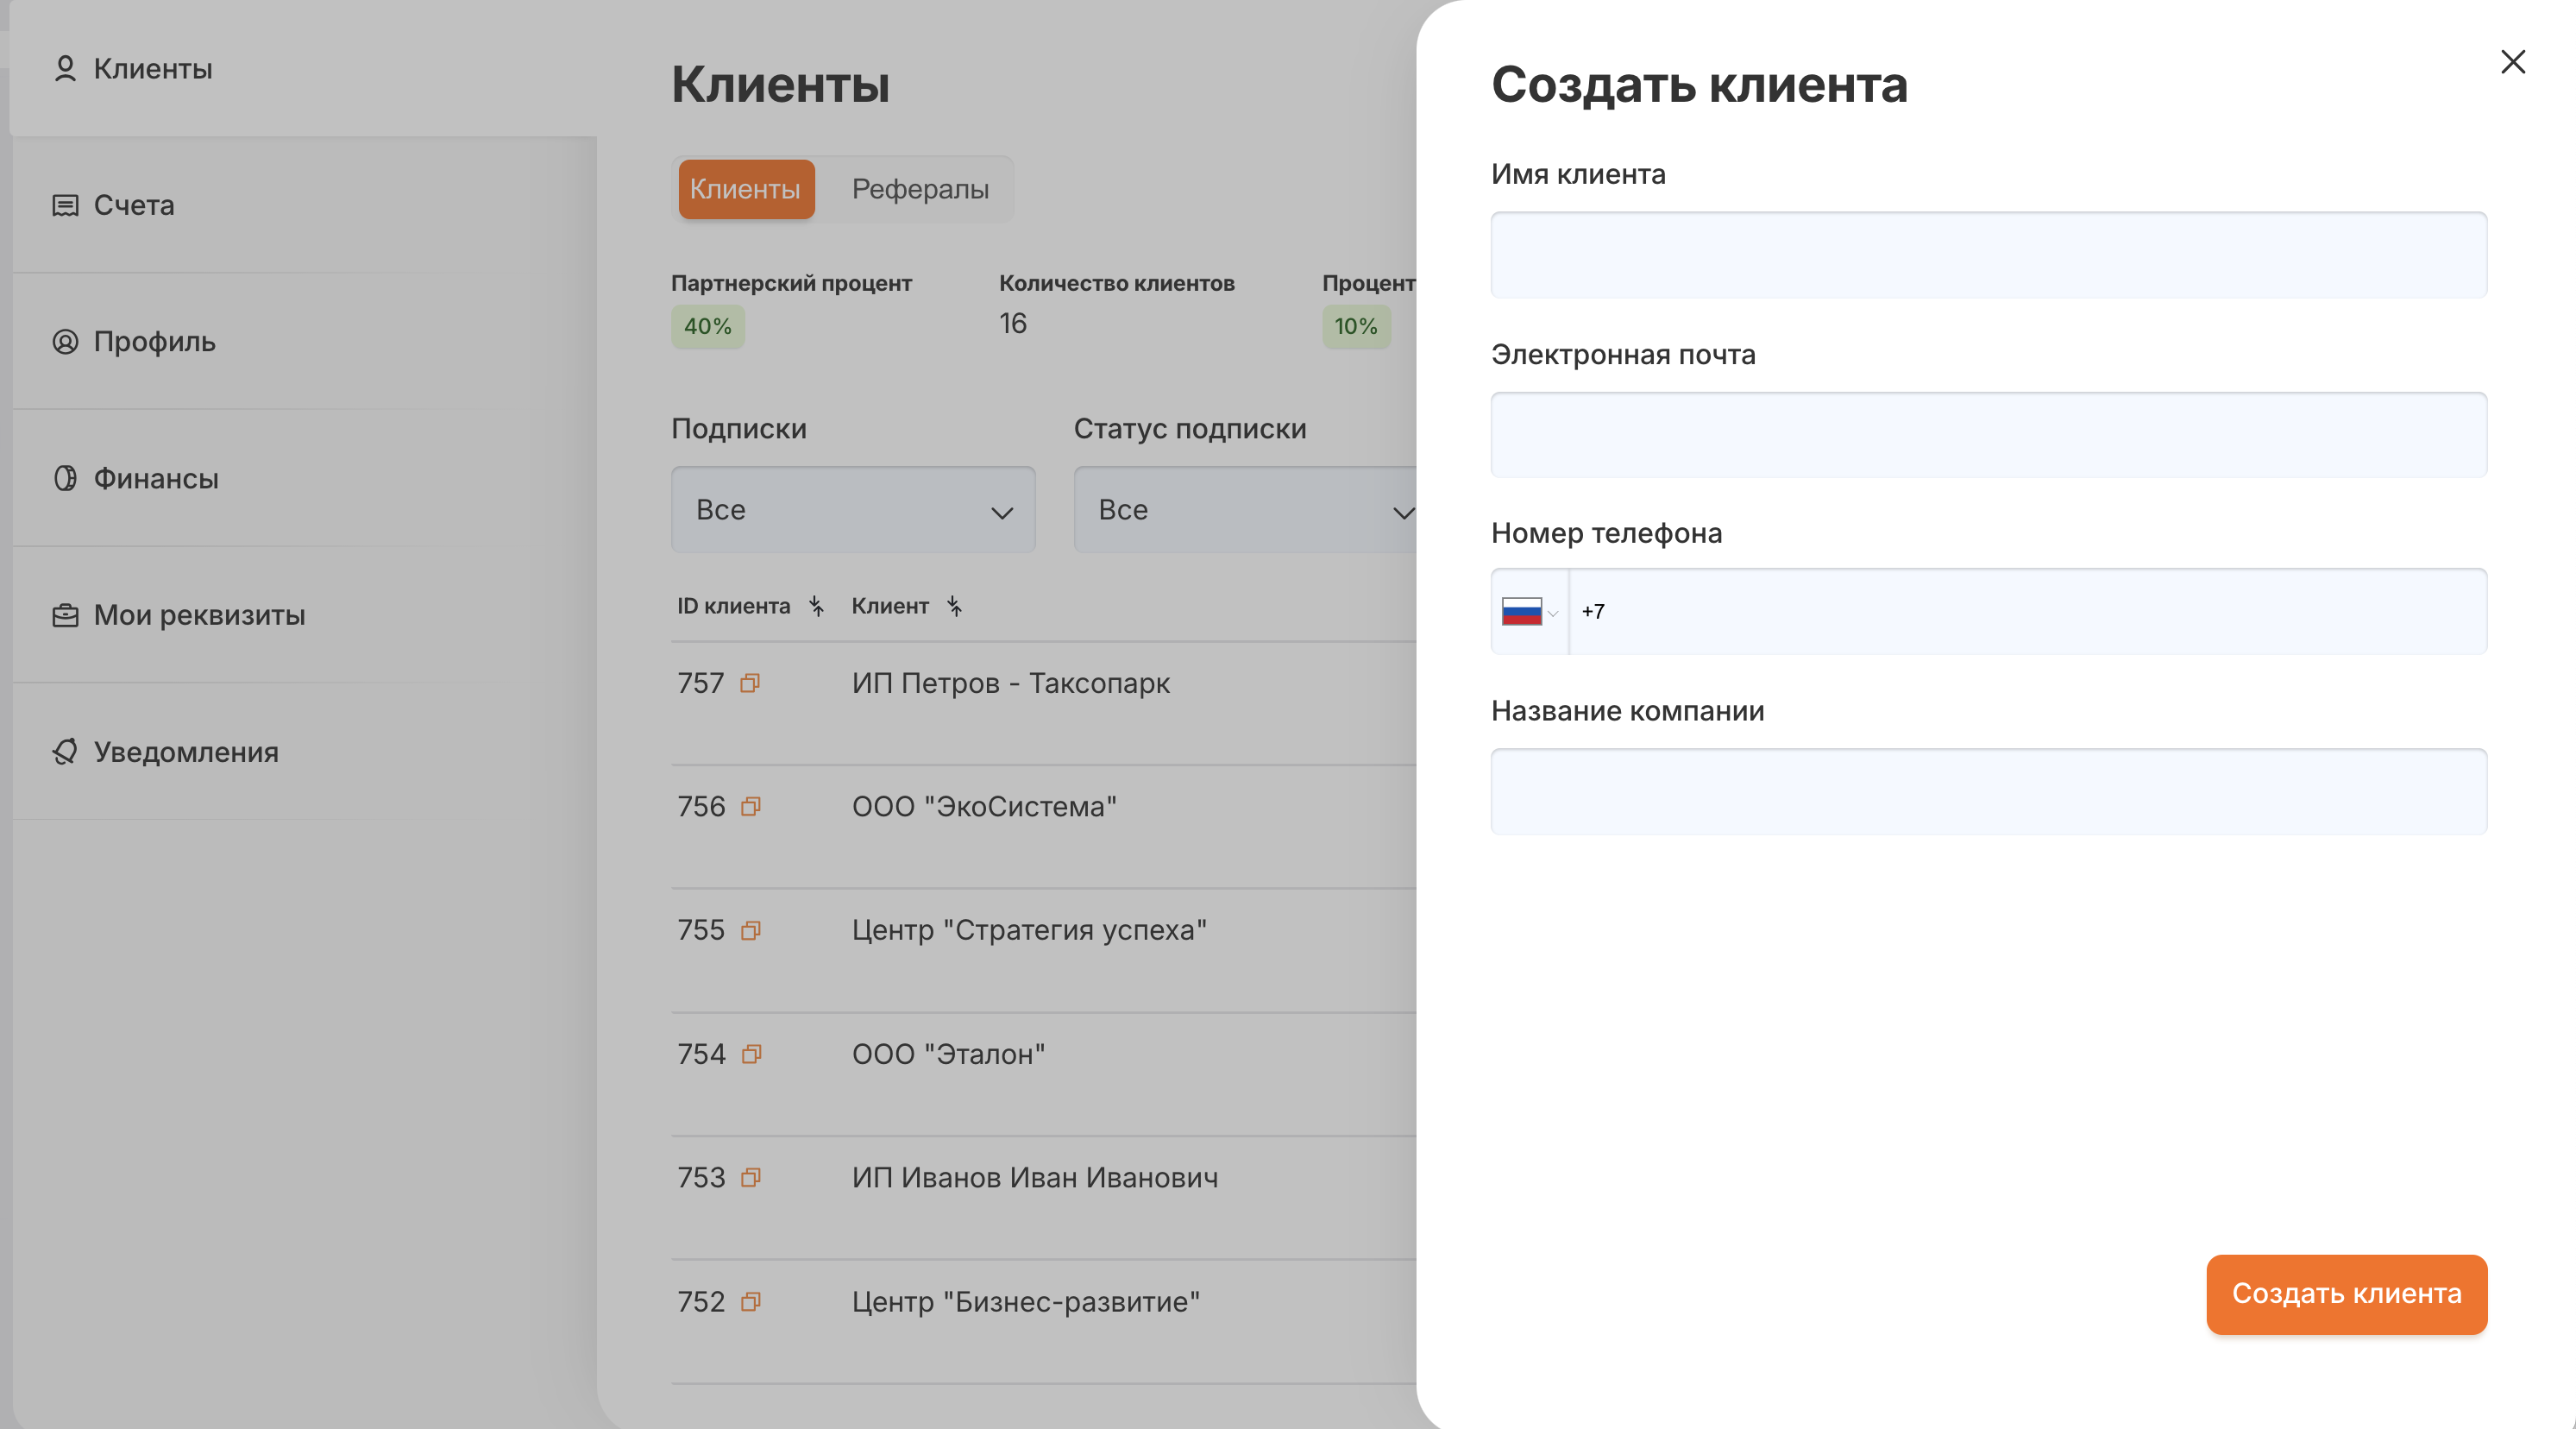Click the orange Создать клиента button
This screenshot has height=1429, width=2576.
pyautogui.click(x=2346, y=1294)
